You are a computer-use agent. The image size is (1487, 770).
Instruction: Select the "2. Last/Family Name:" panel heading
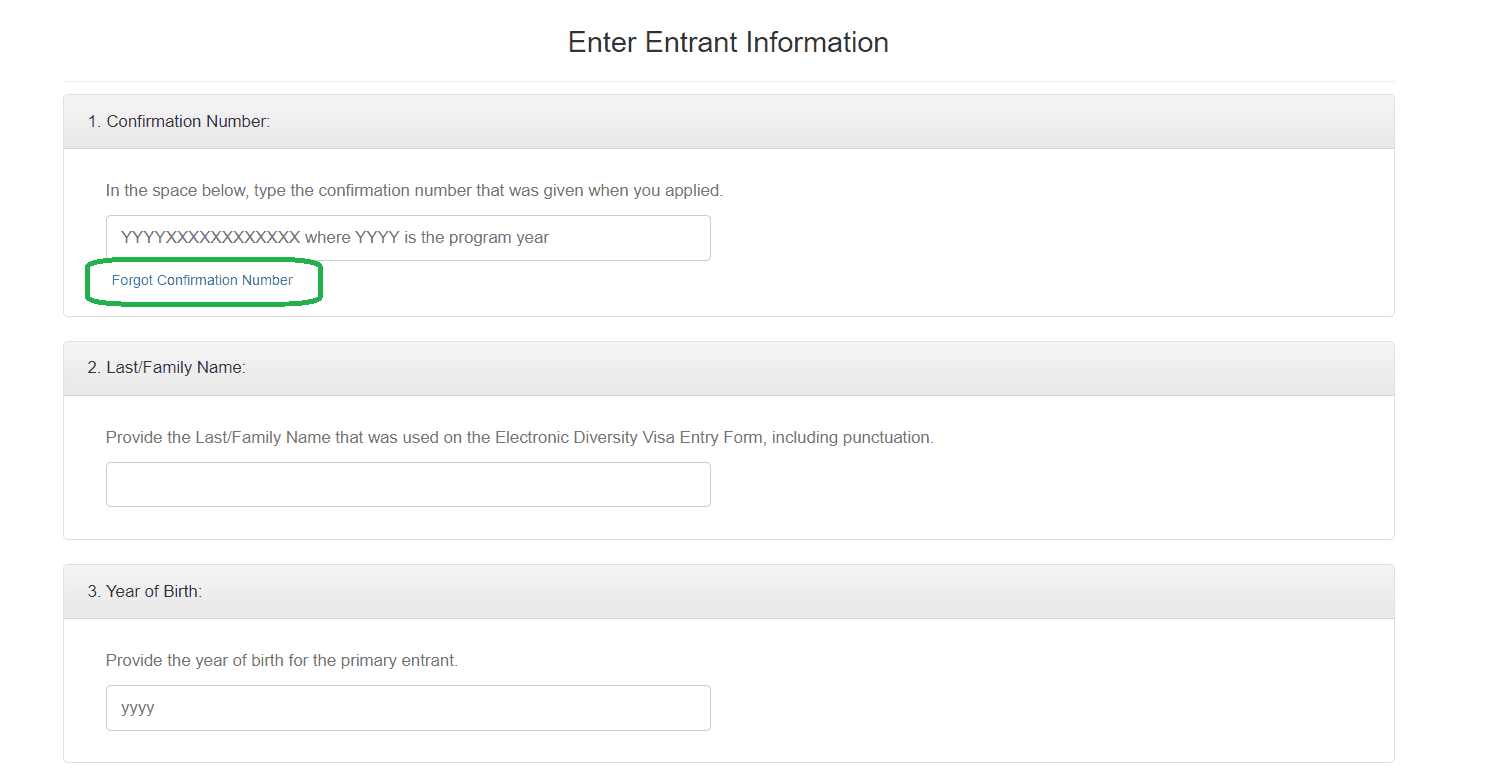(x=167, y=367)
